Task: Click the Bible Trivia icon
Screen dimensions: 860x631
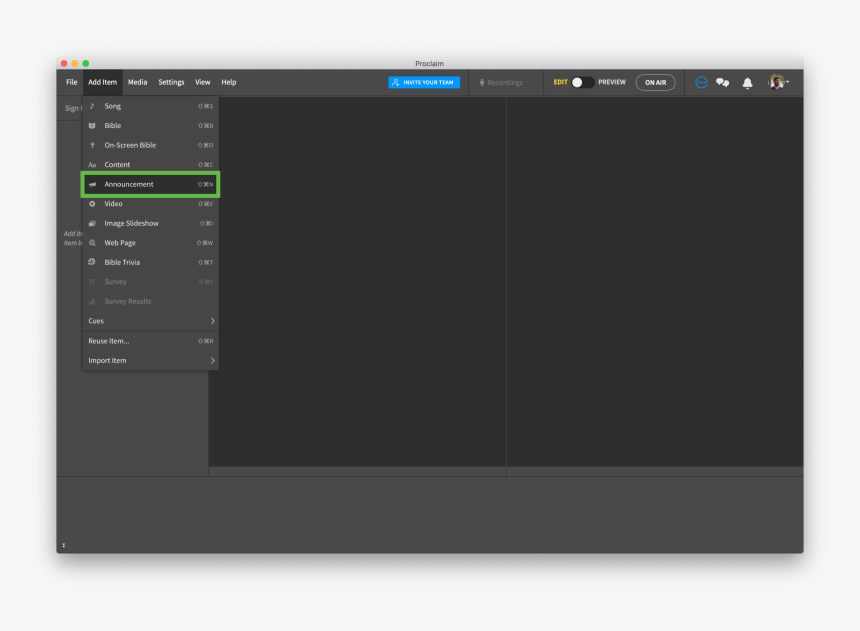Action: pos(92,262)
